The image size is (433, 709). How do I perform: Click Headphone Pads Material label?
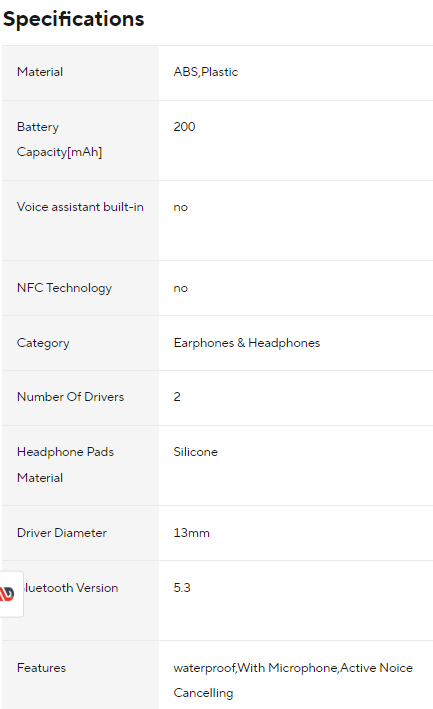click(x=65, y=465)
